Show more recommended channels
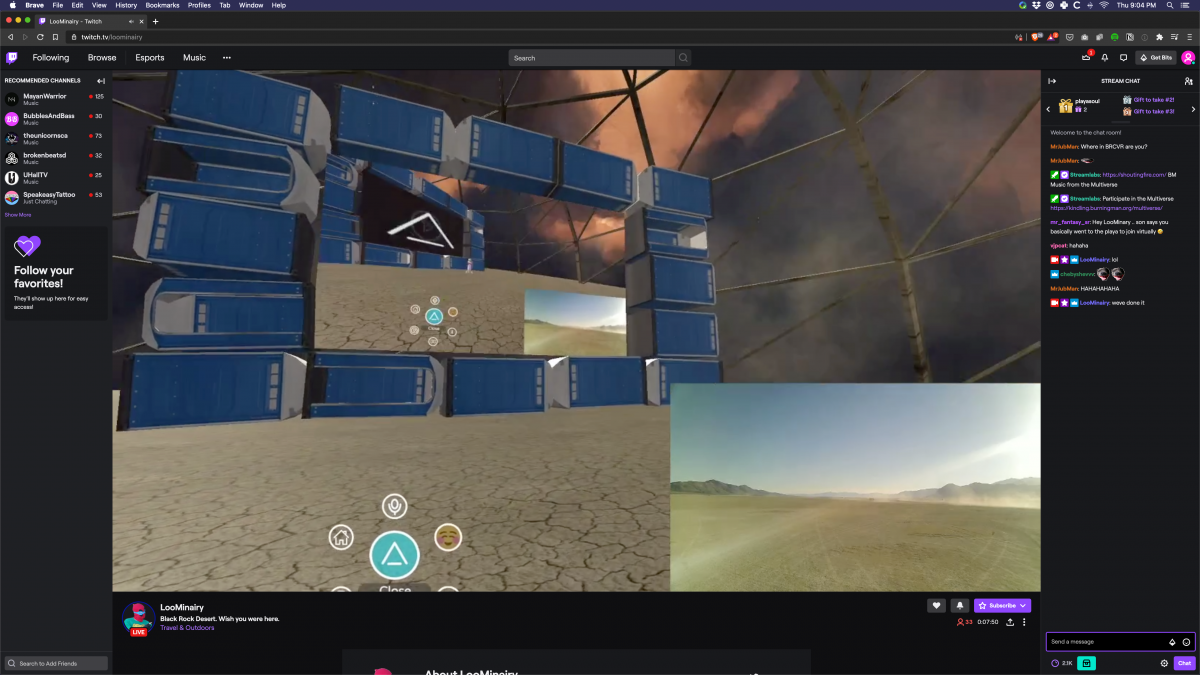The width and height of the screenshot is (1200, 675). 18,214
